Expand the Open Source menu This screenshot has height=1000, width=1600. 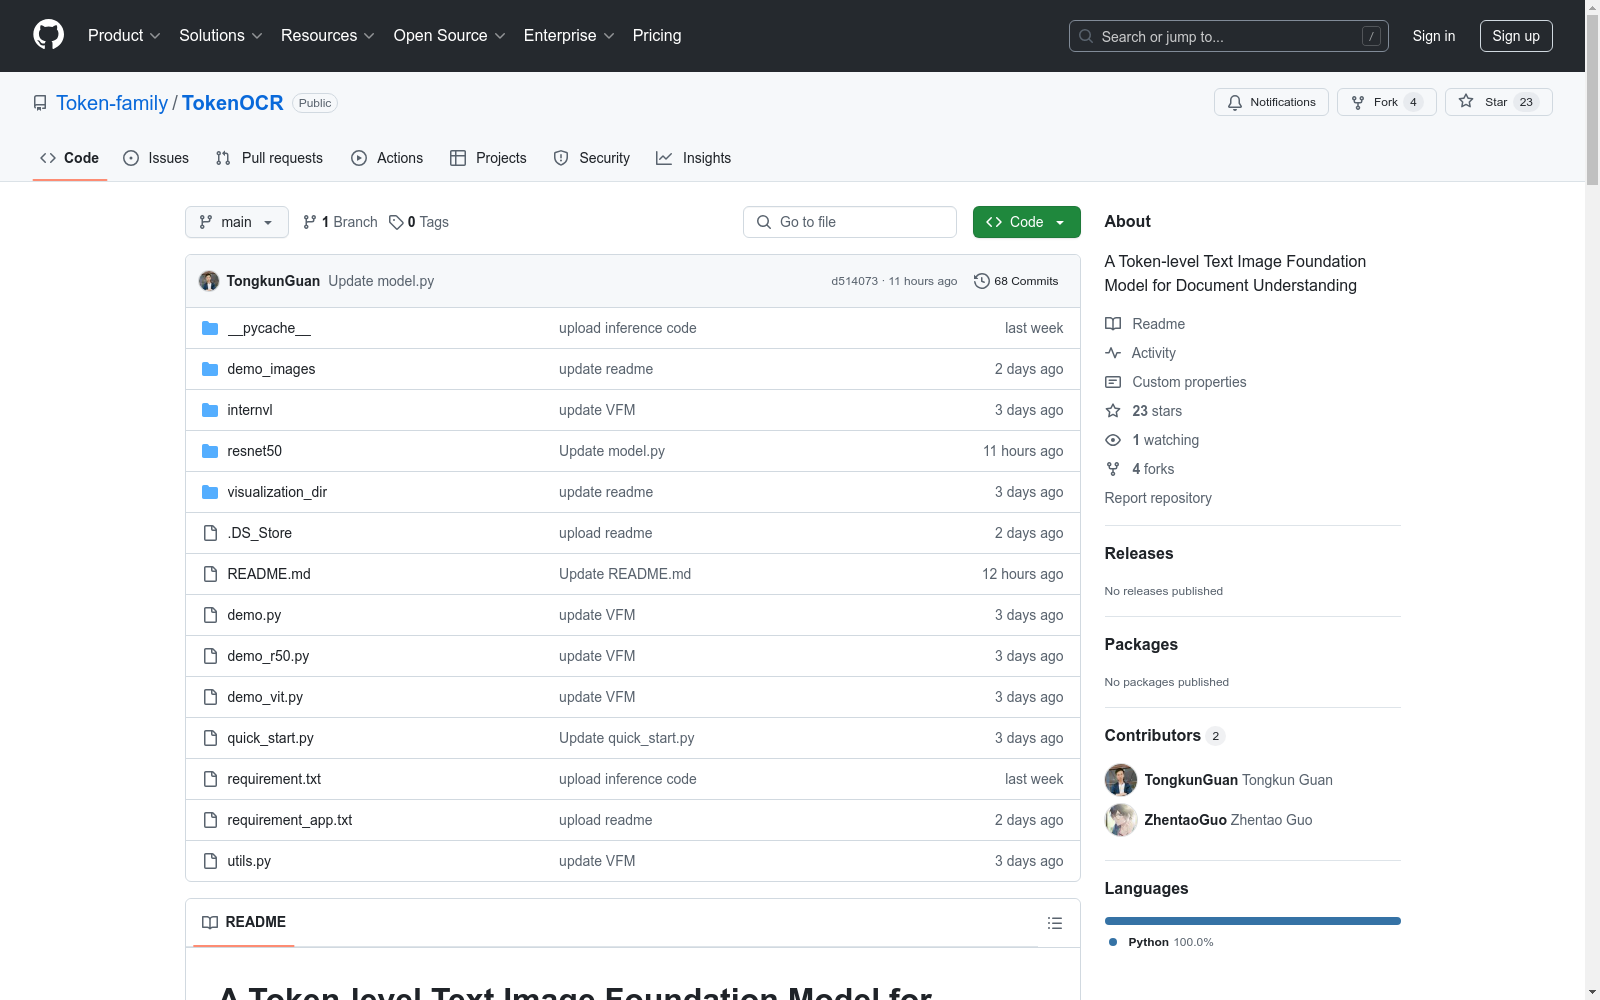450,36
